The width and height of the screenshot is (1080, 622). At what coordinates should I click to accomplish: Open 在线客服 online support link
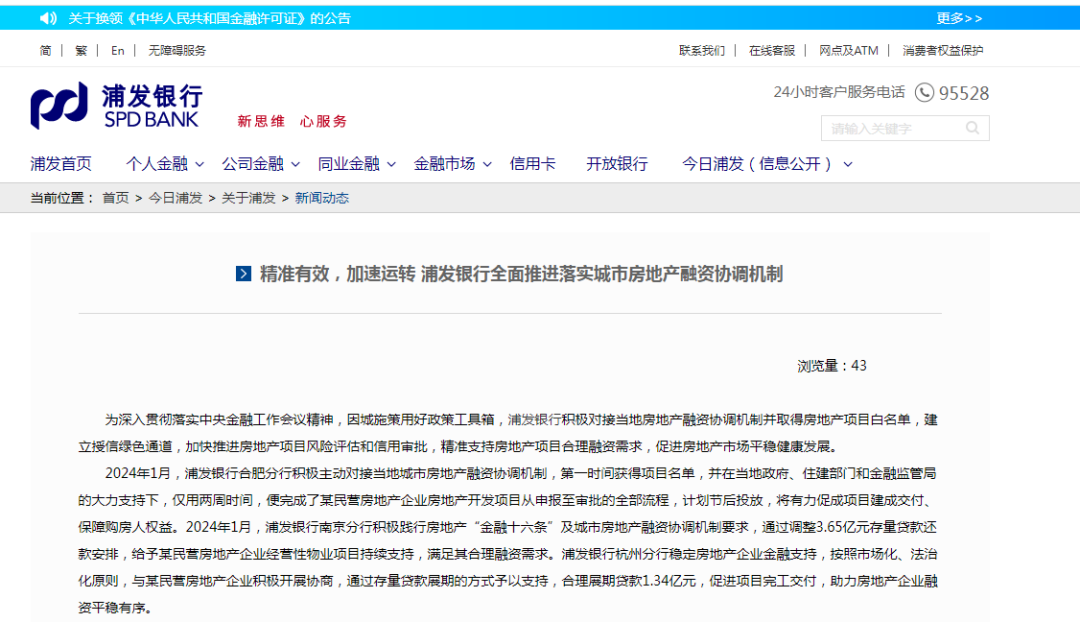pyautogui.click(x=771, y=50)
